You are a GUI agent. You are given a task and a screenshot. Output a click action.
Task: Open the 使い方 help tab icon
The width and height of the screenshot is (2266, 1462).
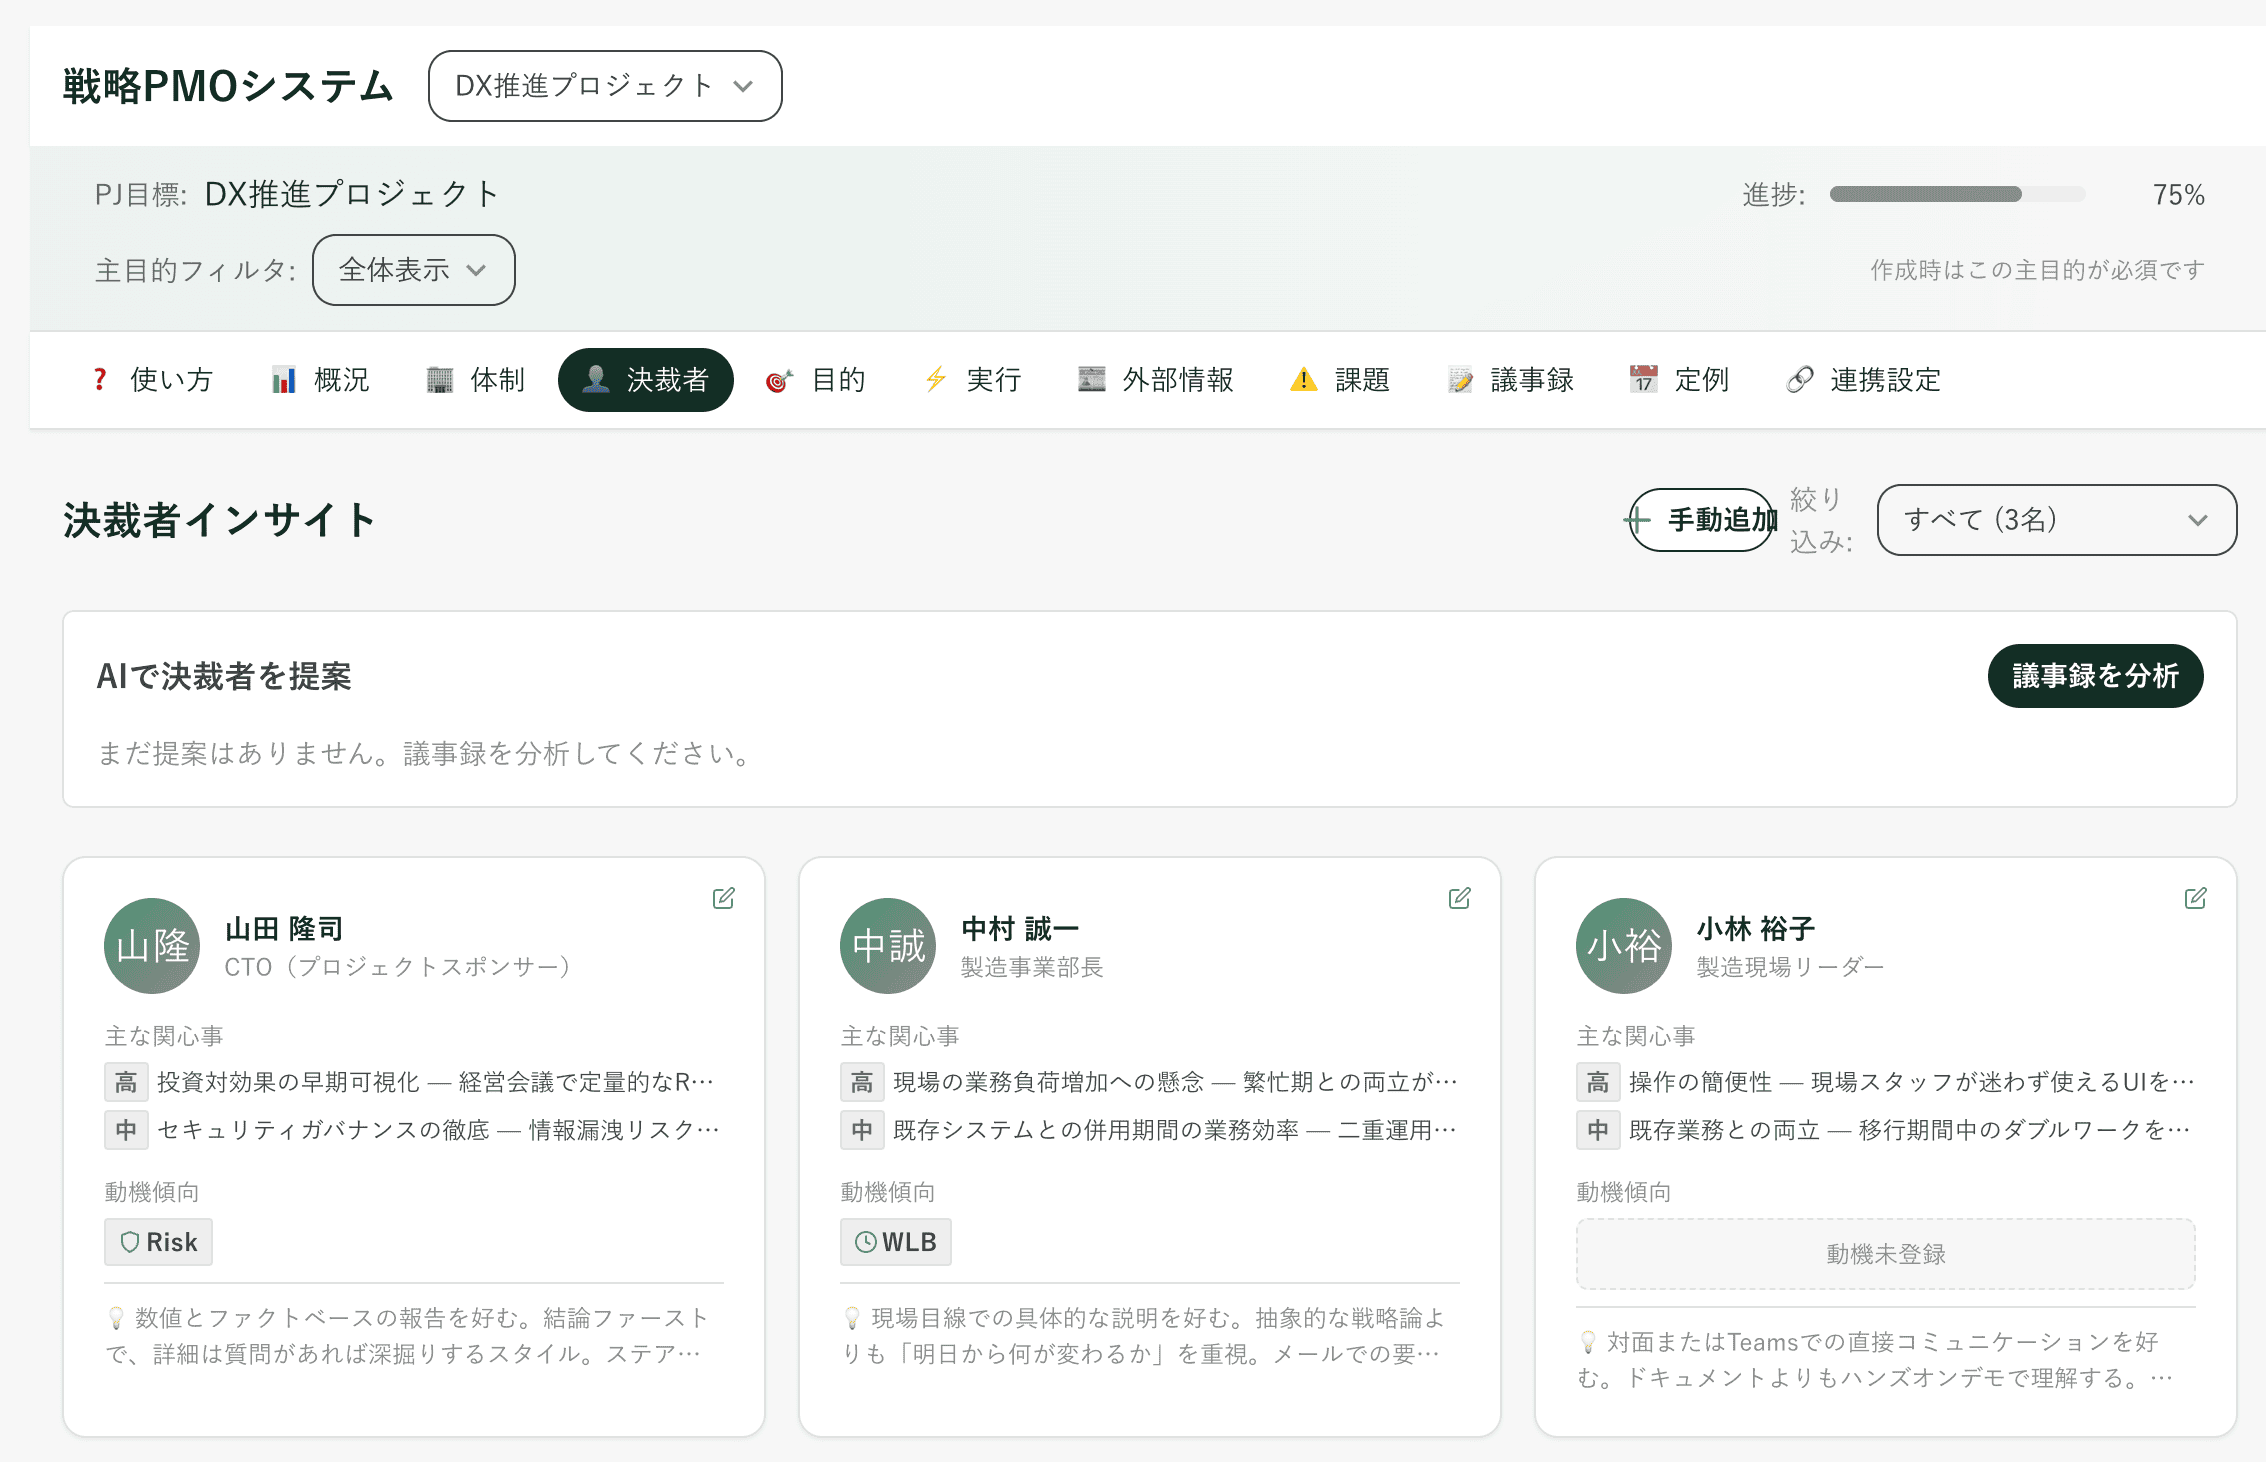[x=99, y=380]
